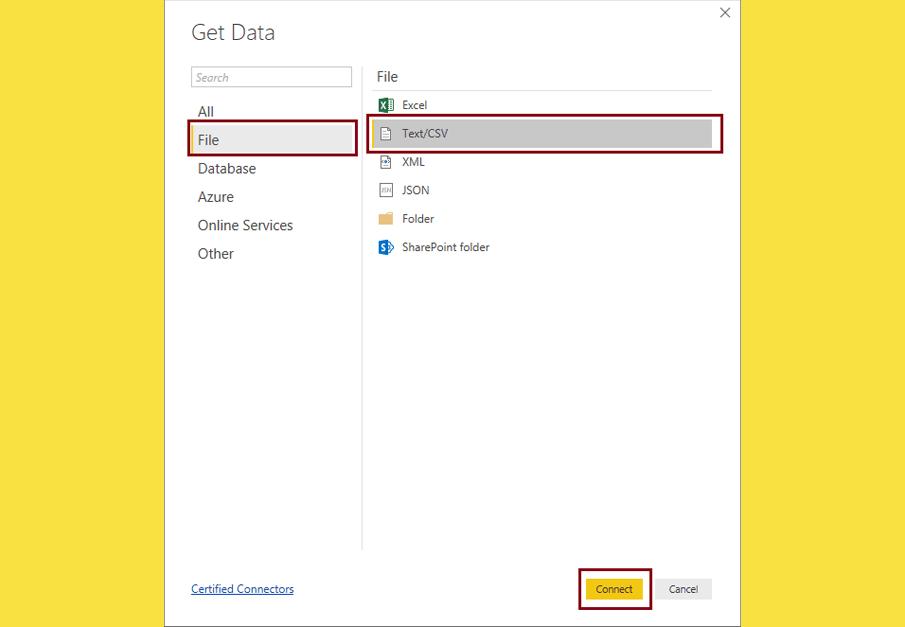Select the Other category

216,254
